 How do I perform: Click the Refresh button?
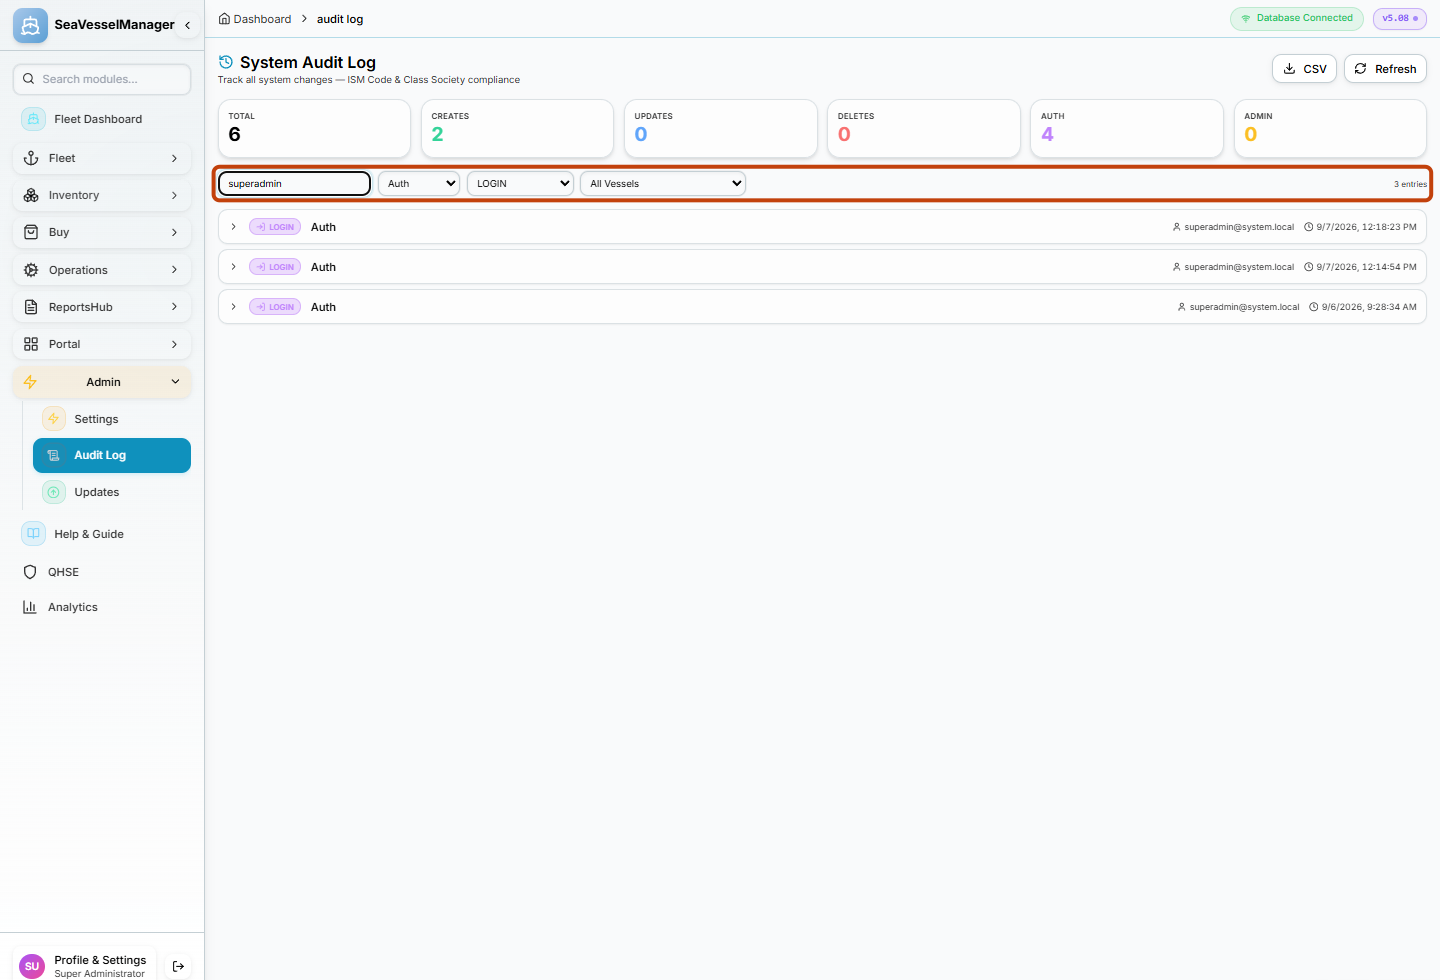pos(1385,69)
